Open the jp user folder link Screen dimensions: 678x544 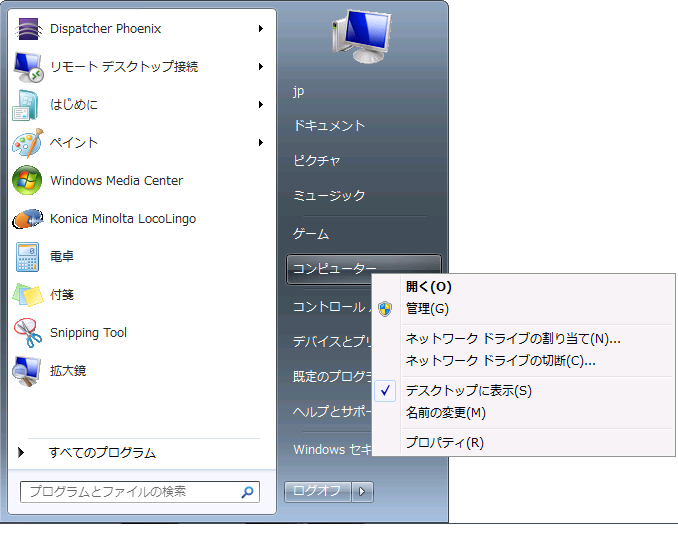(299, 92)
